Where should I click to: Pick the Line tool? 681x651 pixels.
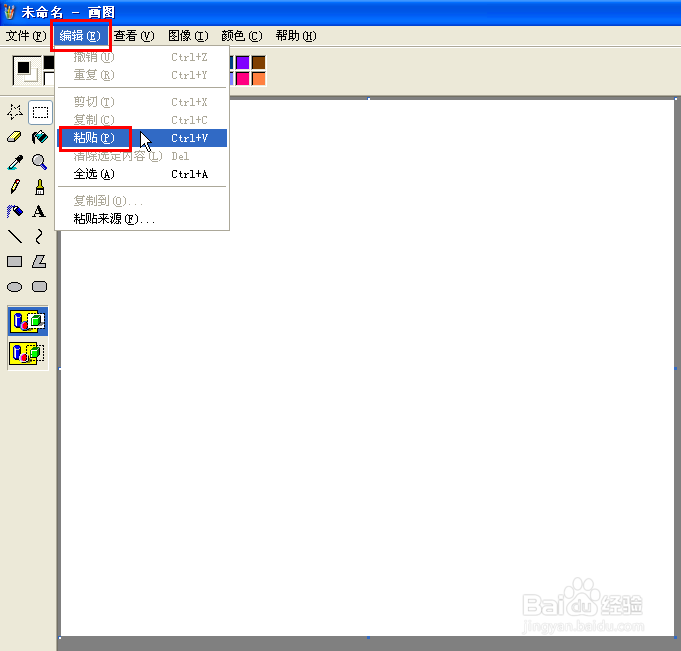pos(15,237)
